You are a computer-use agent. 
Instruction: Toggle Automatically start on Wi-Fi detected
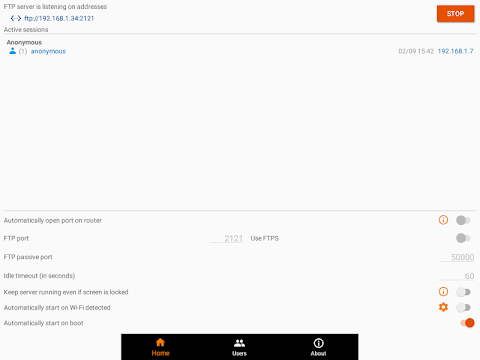click(463, 307)
